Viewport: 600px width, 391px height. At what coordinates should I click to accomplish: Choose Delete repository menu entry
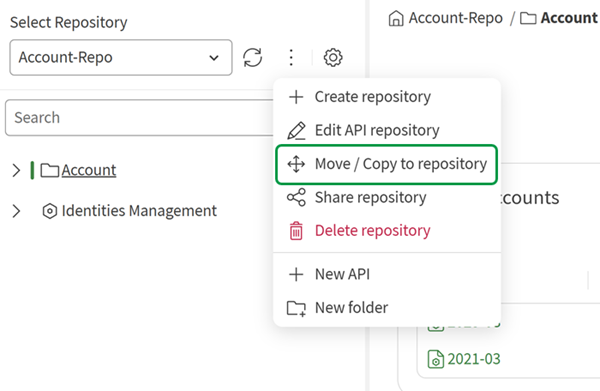point(386,231)
